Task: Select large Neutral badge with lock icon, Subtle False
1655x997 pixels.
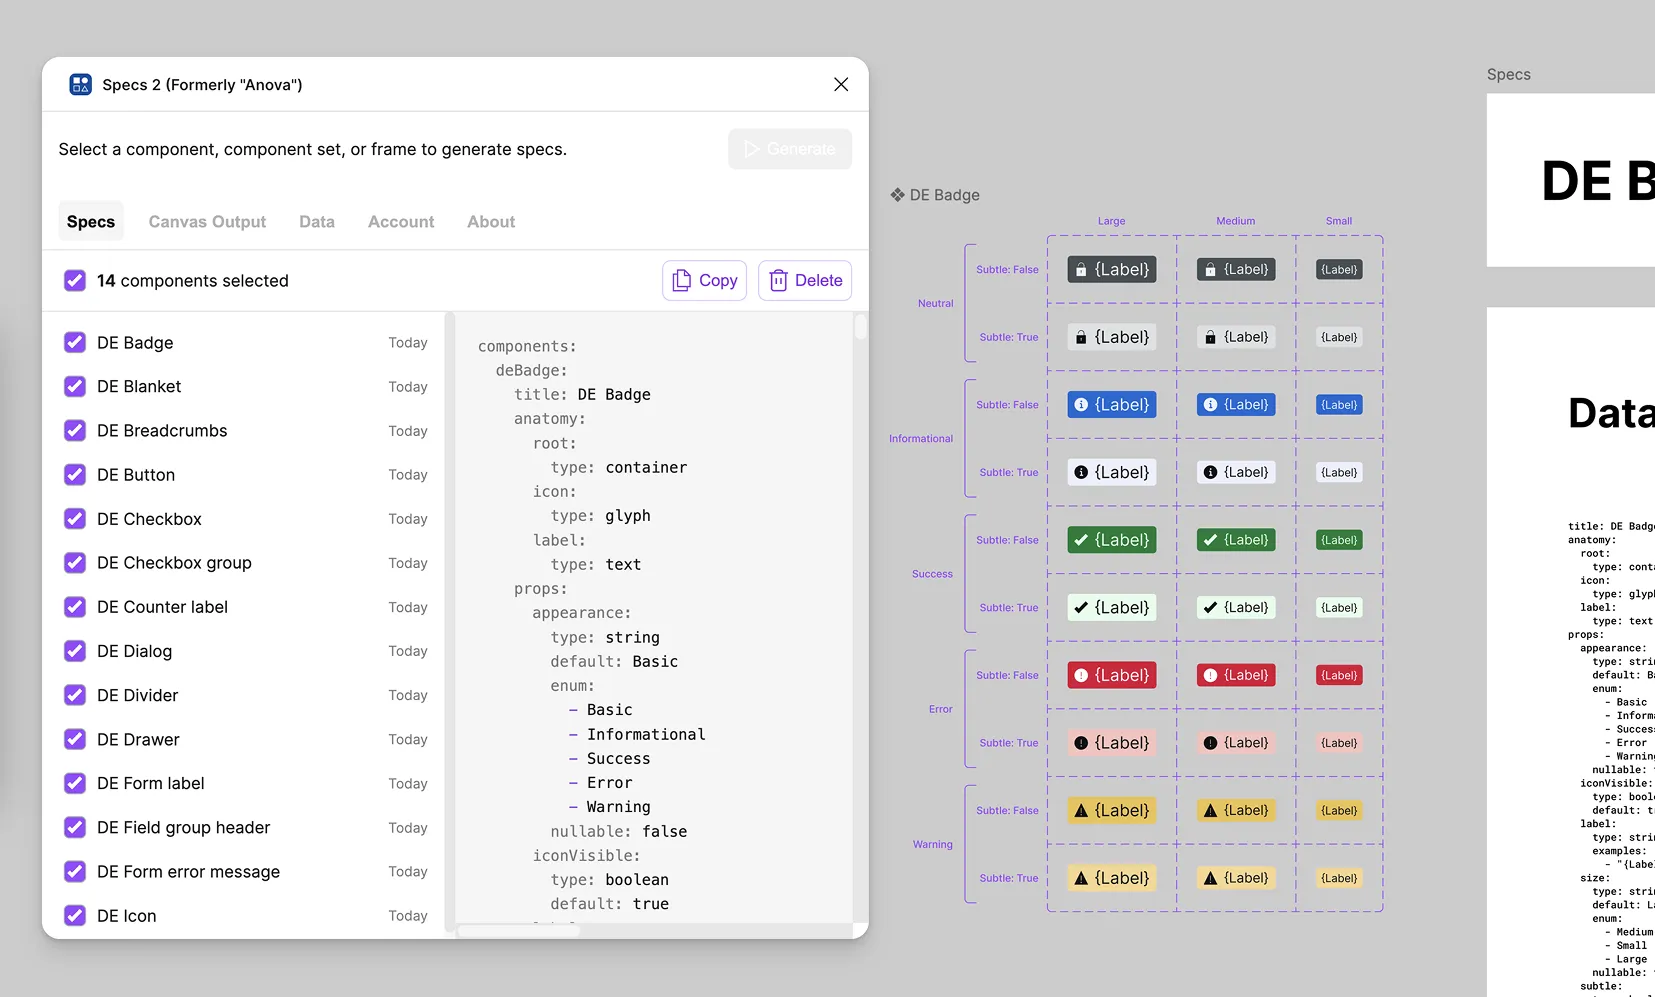Action: click(1112, 269)
